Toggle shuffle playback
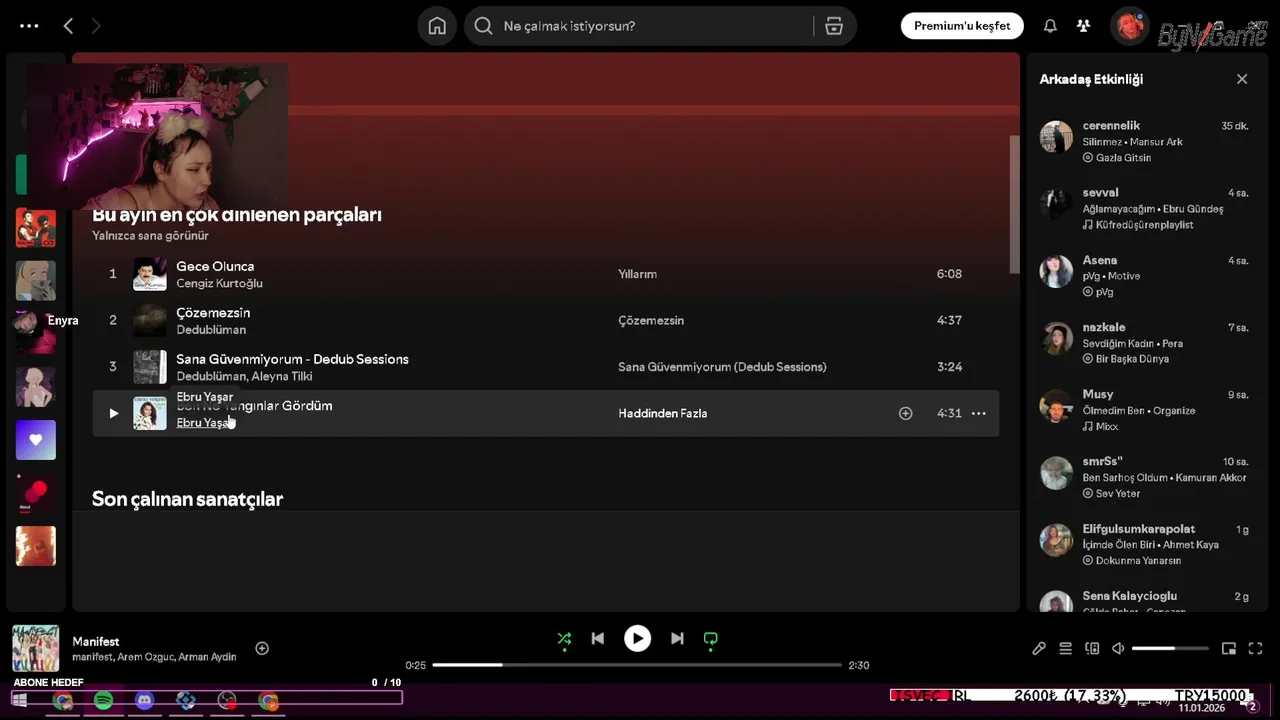 point(564,638)
